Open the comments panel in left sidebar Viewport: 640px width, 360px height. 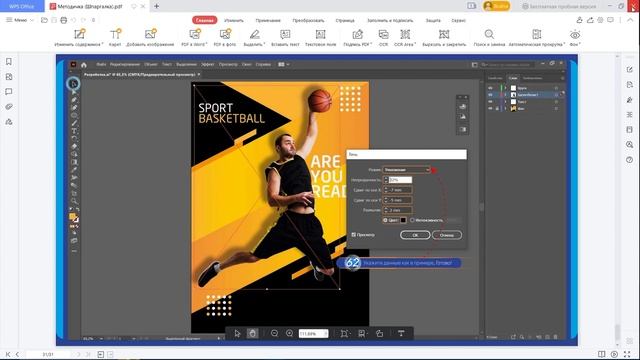coord(9,91)
